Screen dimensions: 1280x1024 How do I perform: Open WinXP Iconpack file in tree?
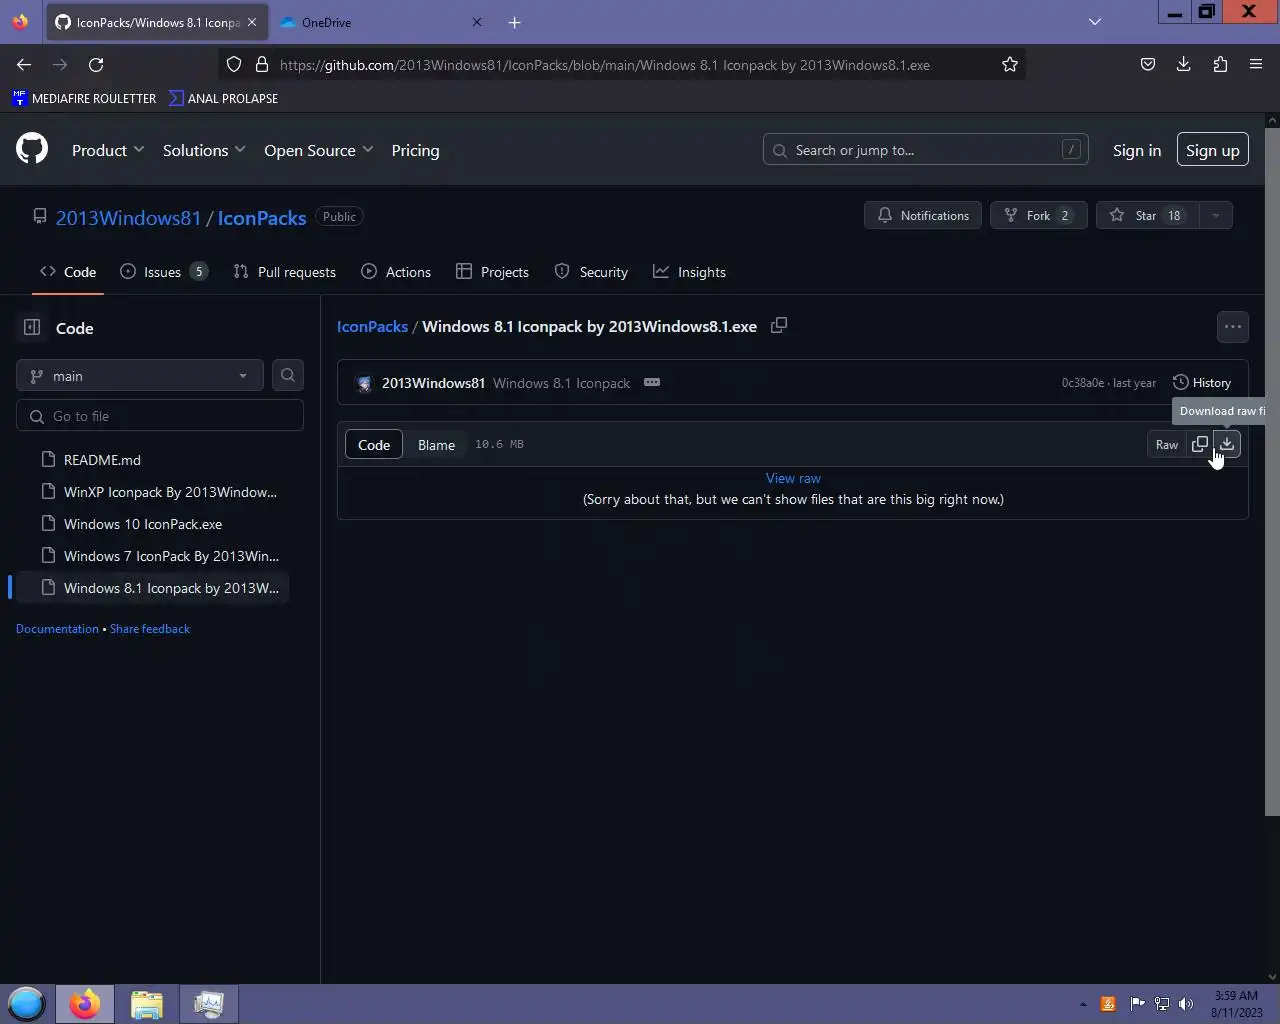[x=160, y=492]
